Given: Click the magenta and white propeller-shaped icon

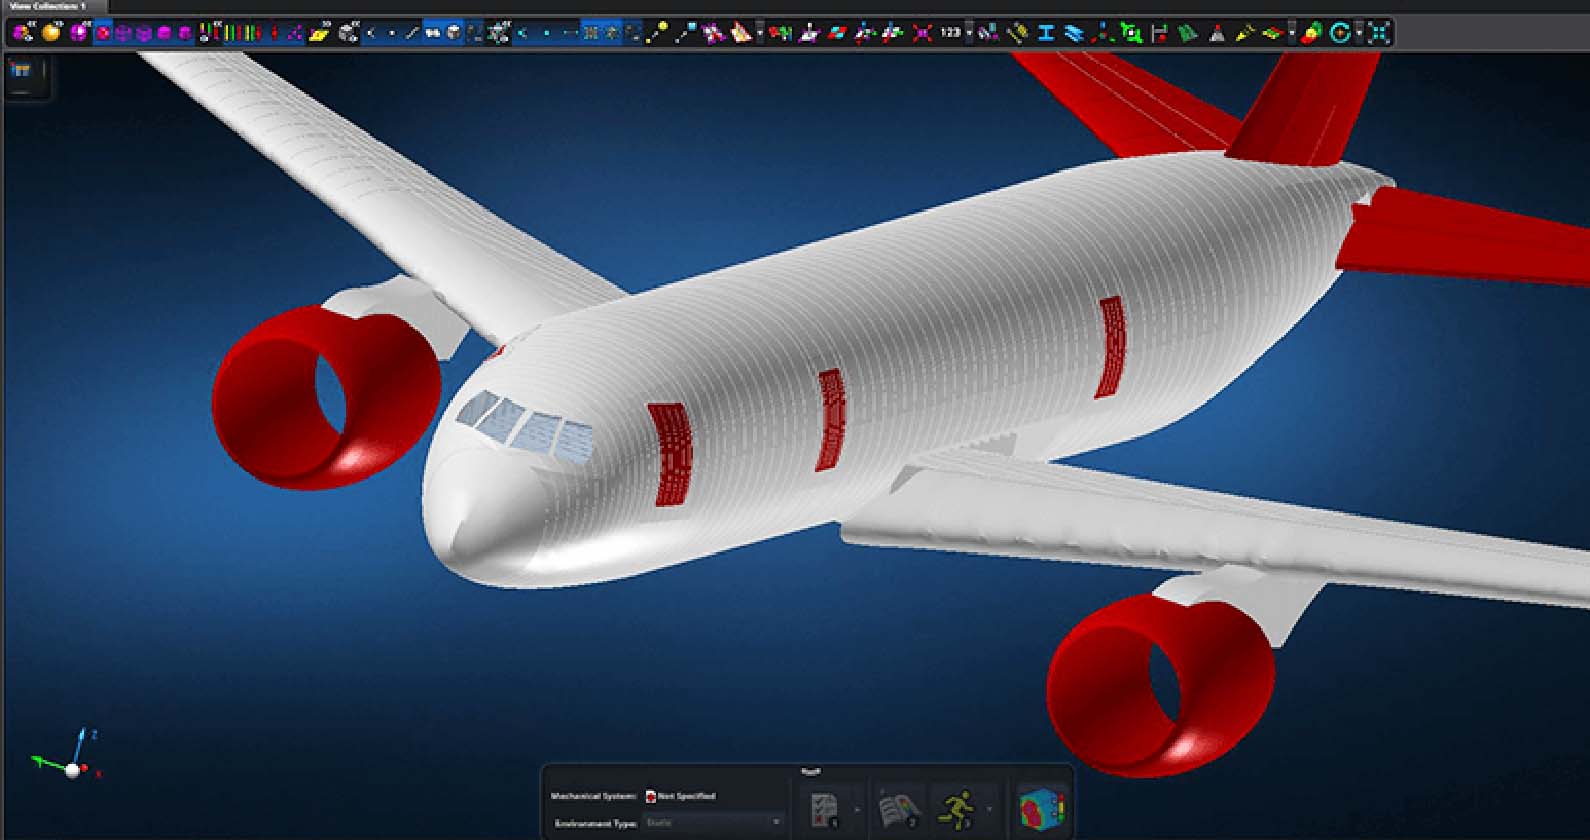Looking at the screenshot, I should tap(712, 33).
